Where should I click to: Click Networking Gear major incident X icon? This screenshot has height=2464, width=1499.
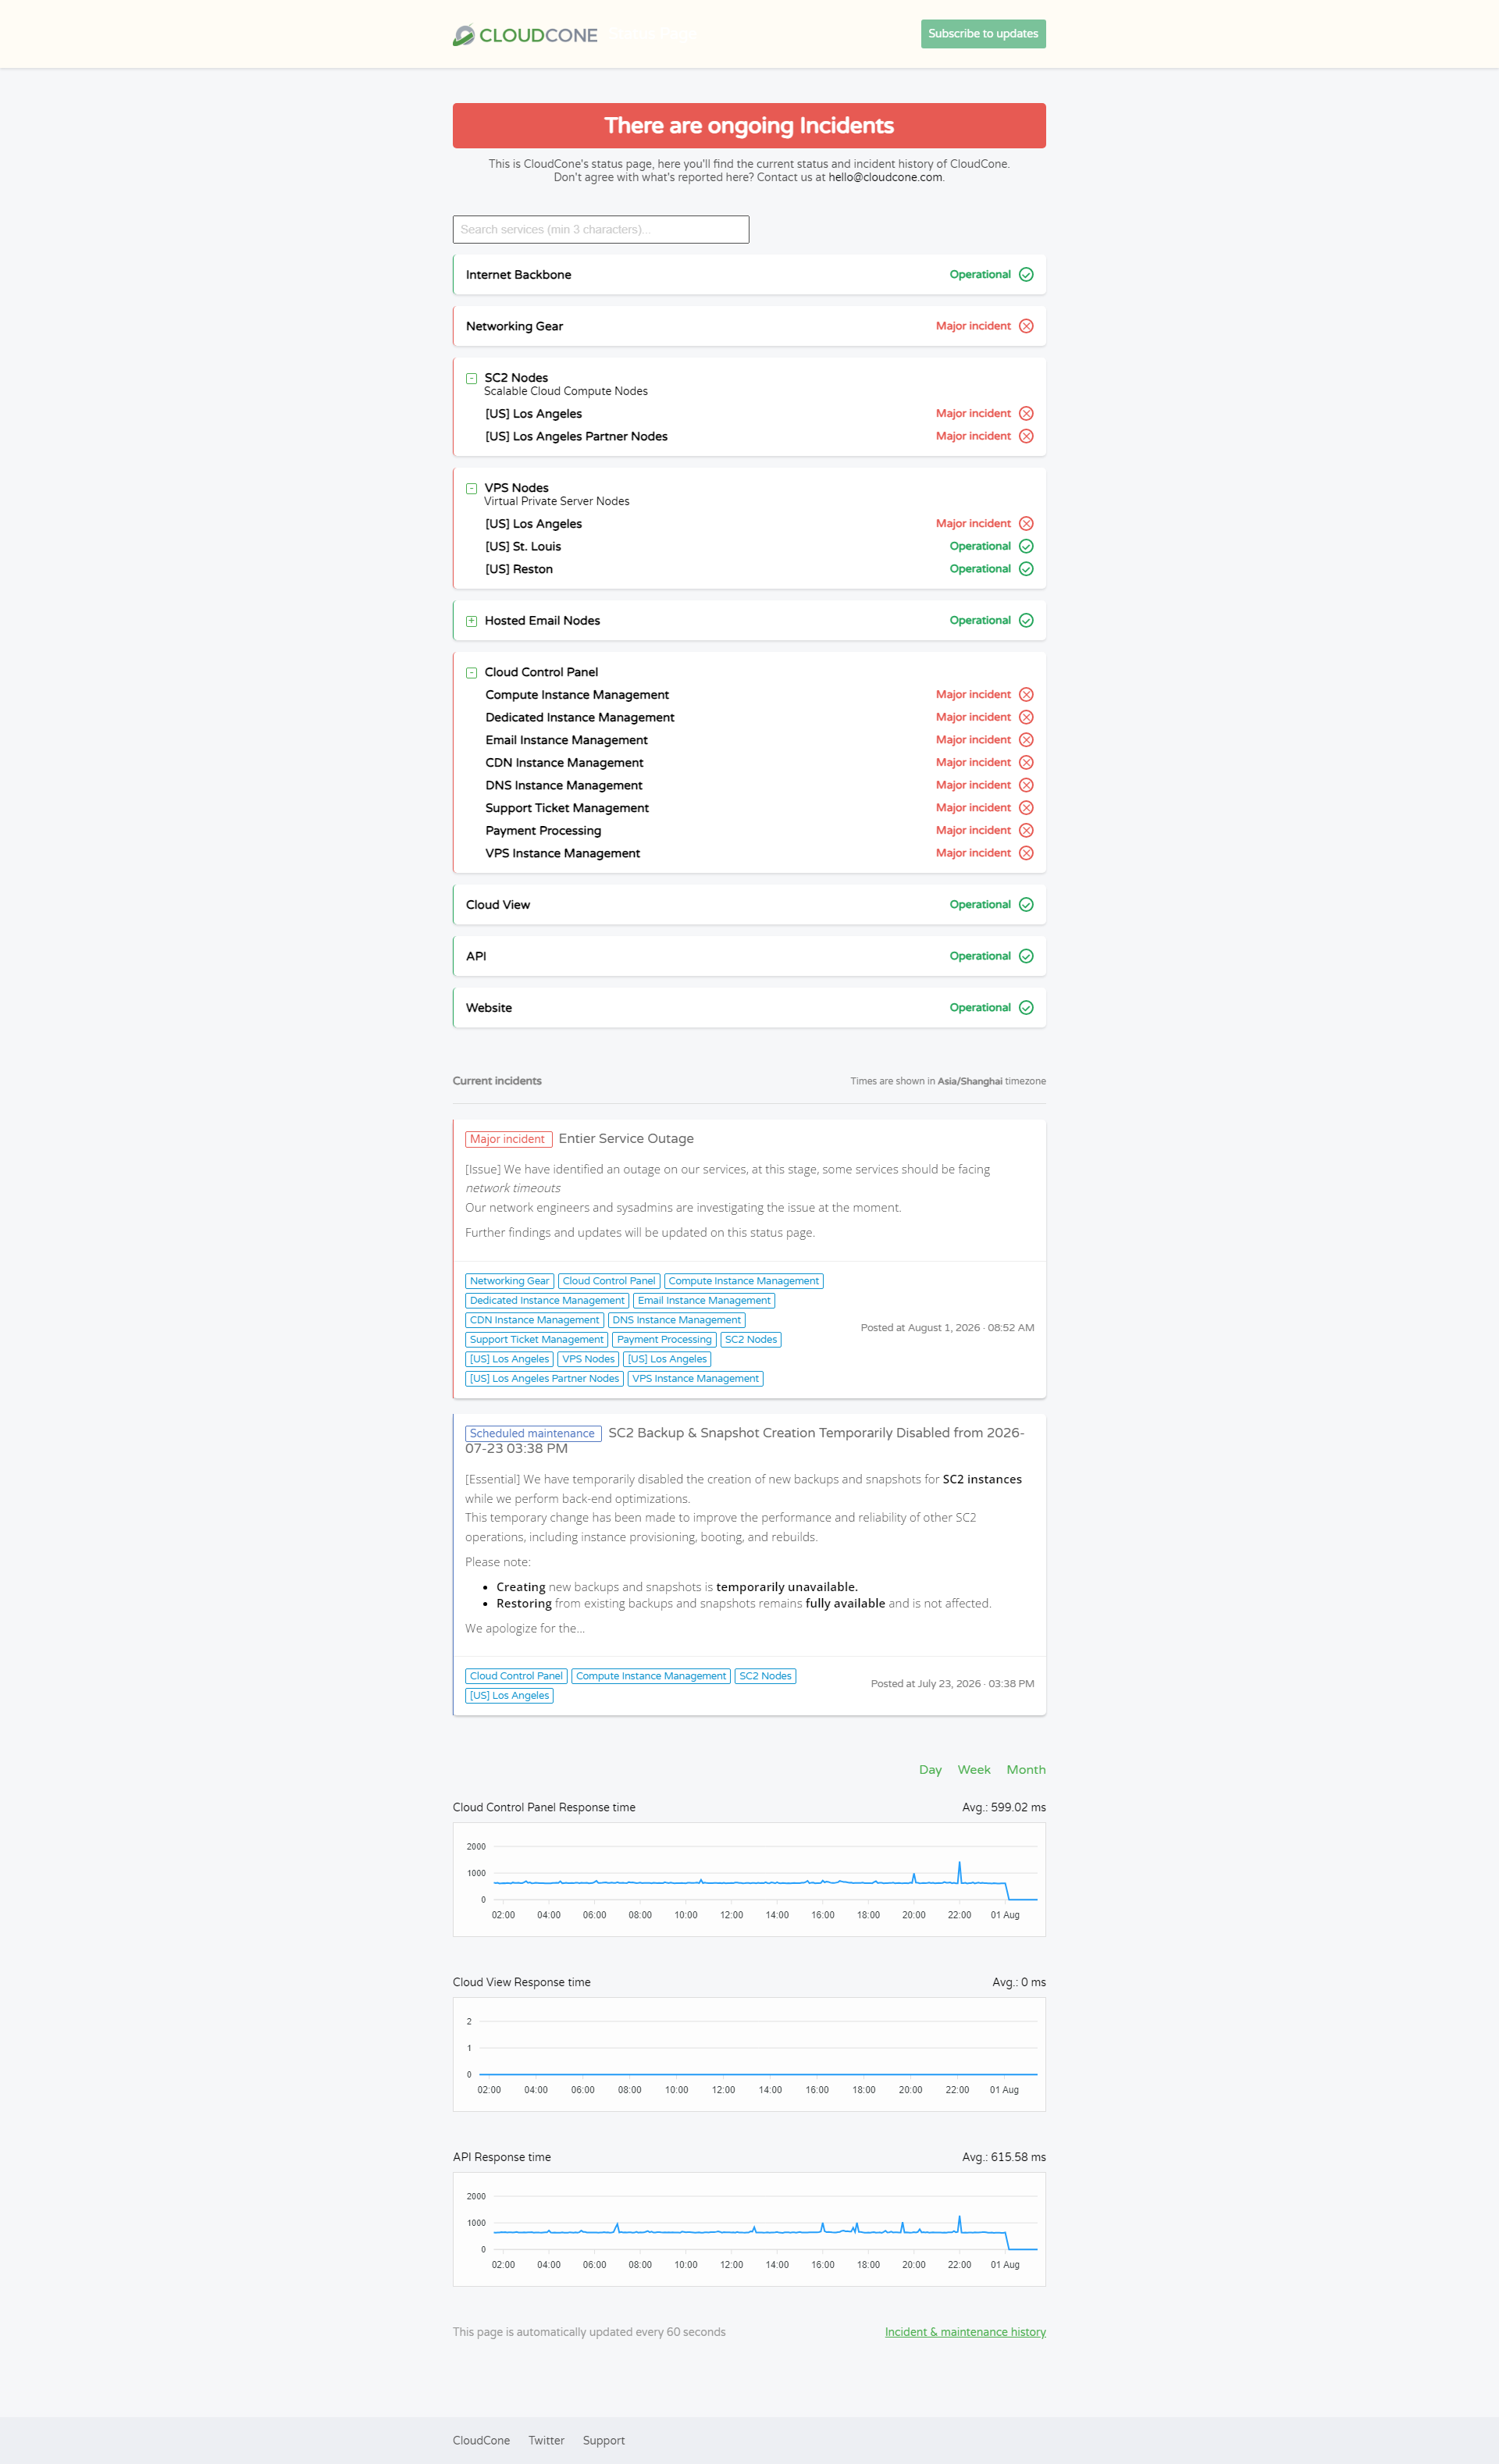click(x=1026, y=326)
